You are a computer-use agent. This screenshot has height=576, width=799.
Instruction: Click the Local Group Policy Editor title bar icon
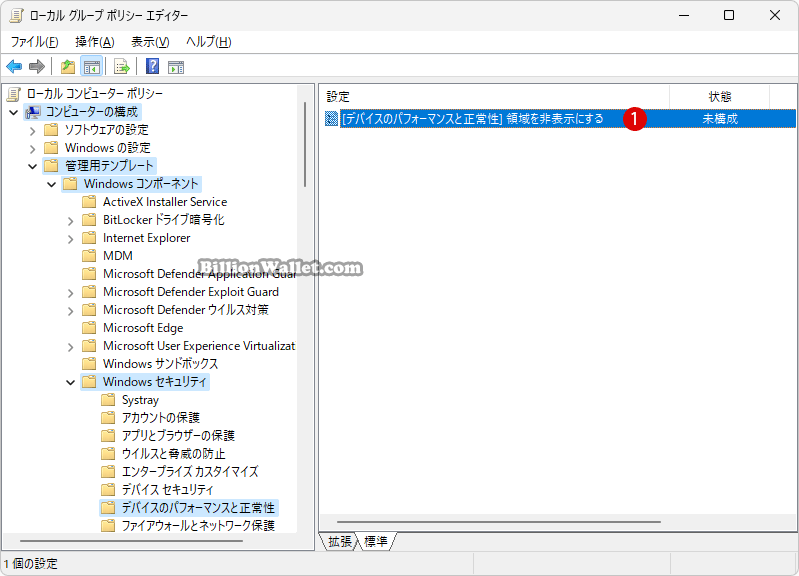click(x=16, y=15)
